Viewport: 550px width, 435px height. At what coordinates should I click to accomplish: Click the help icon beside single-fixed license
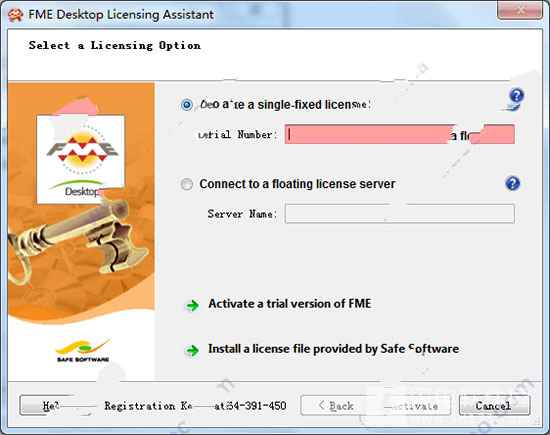[516, 95]
